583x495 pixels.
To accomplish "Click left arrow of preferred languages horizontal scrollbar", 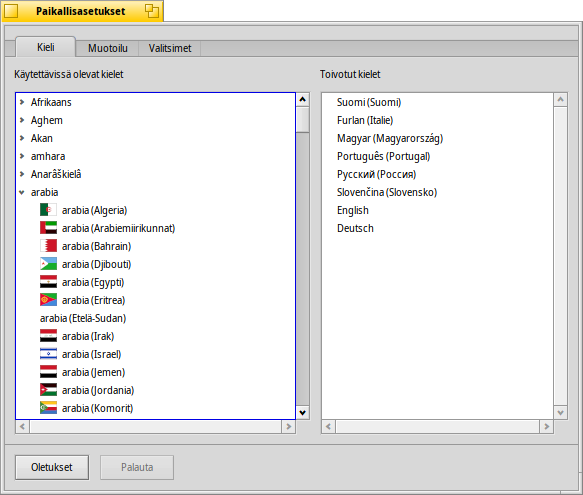I will [328, 427].
